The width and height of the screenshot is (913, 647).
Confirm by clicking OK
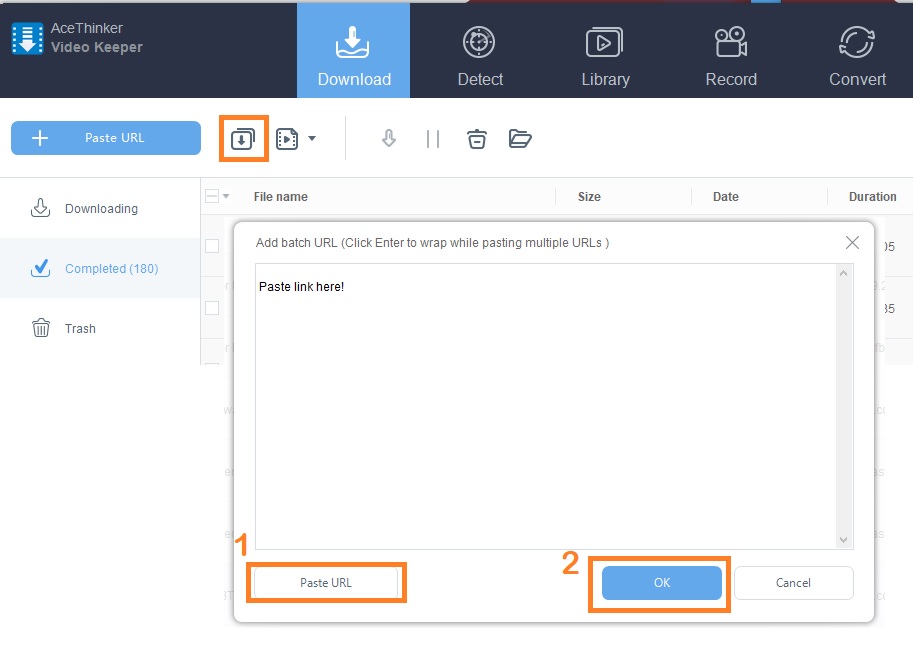click(659, 583)
